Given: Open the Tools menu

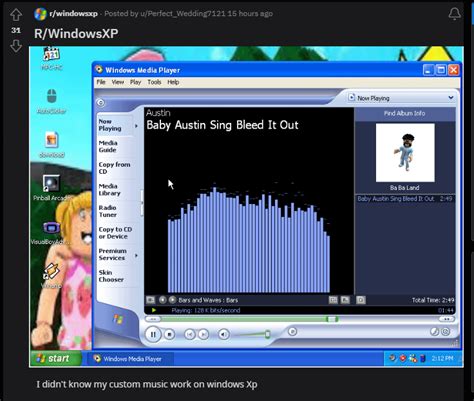Looking at the screenshot, I should click(154, 82).
